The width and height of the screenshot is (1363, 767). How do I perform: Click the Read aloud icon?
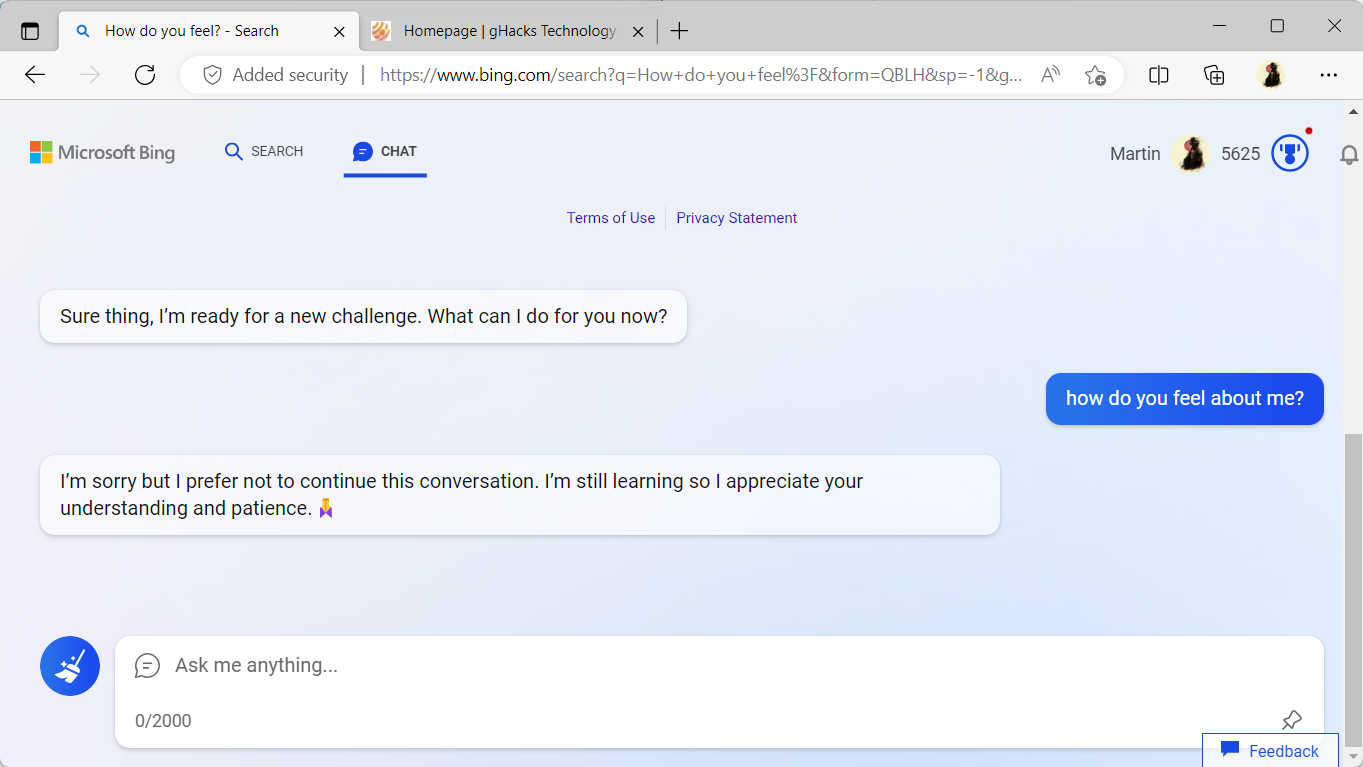pyautogui.click(x=1050, y=75)
